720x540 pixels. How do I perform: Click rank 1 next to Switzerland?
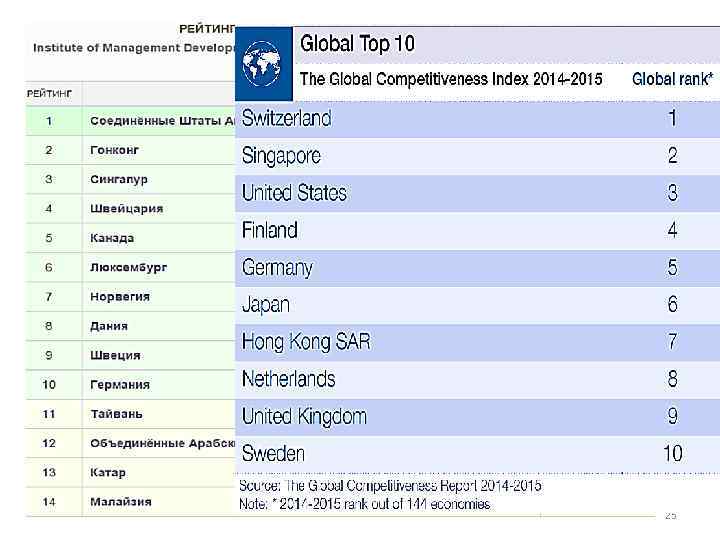pyautogui.click(x=673, y=118)
